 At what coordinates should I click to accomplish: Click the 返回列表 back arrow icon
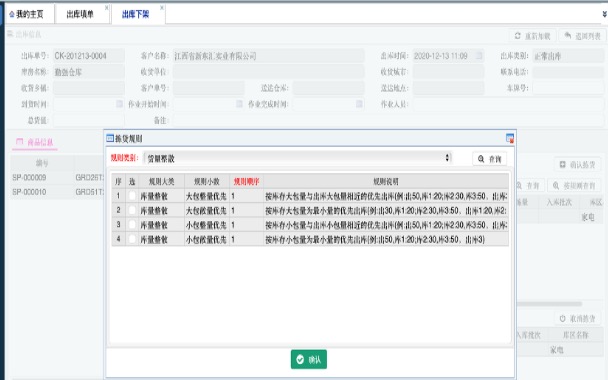[568, 36]
